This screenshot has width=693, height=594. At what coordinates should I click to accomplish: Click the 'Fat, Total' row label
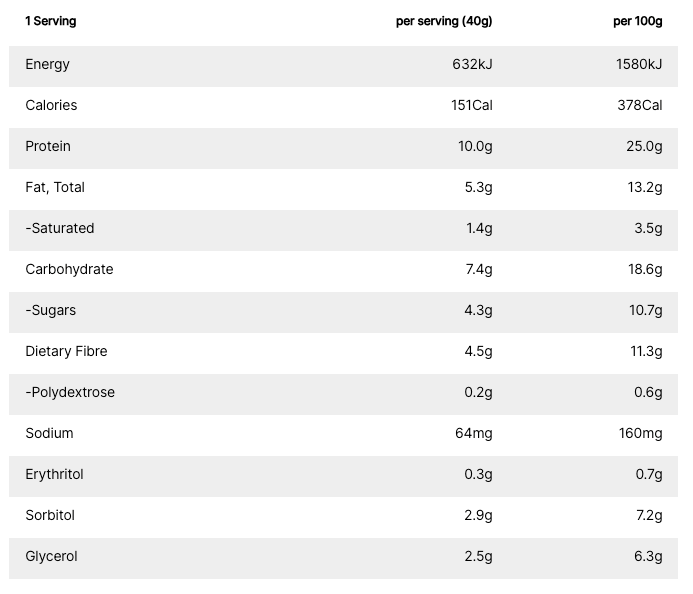coord(55,187)
